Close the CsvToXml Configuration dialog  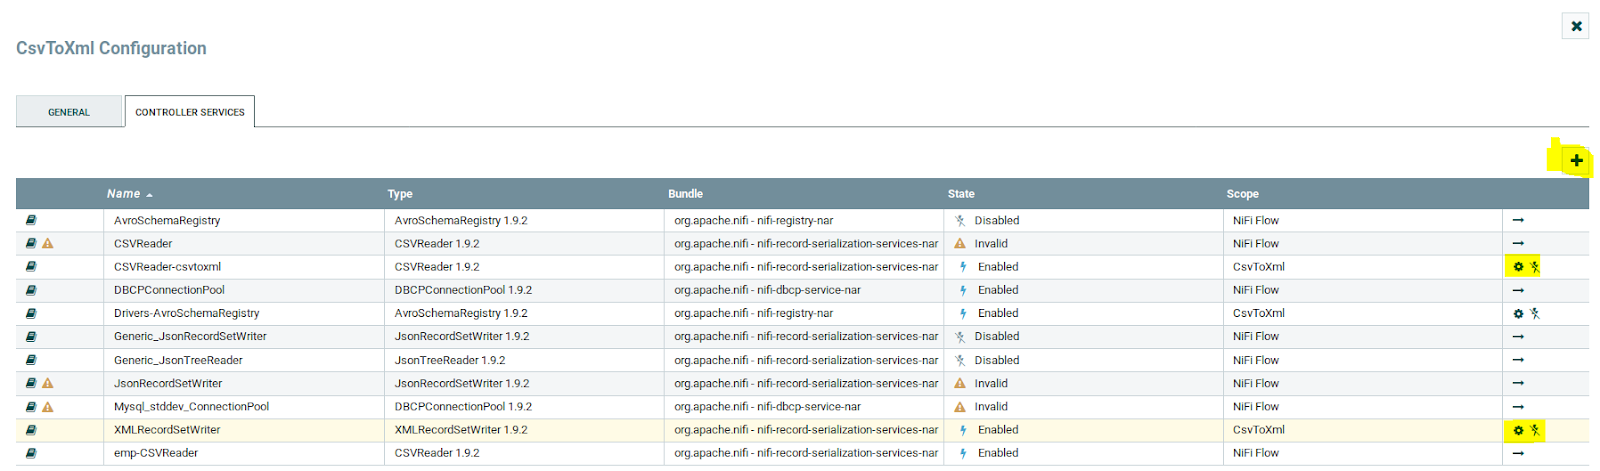point(1575,26)
